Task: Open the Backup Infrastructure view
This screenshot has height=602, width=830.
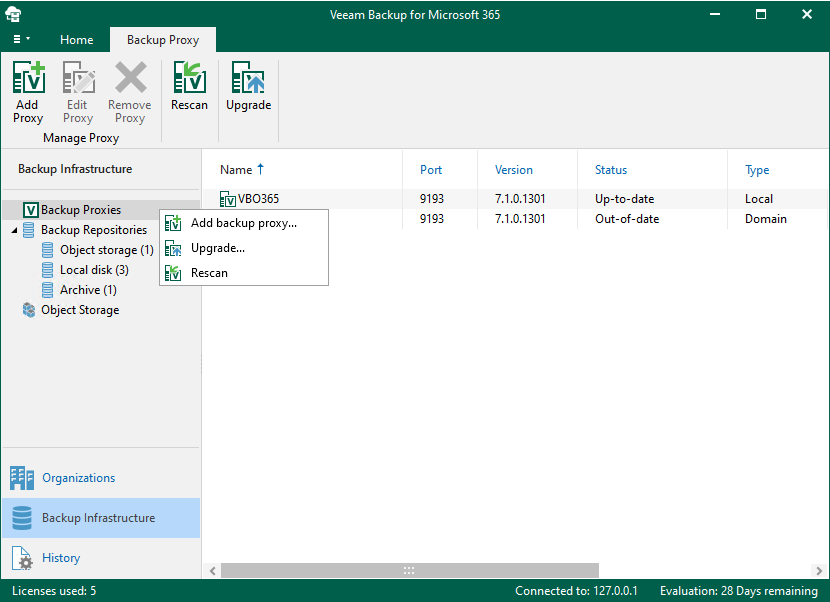Action: coord(101,518)
